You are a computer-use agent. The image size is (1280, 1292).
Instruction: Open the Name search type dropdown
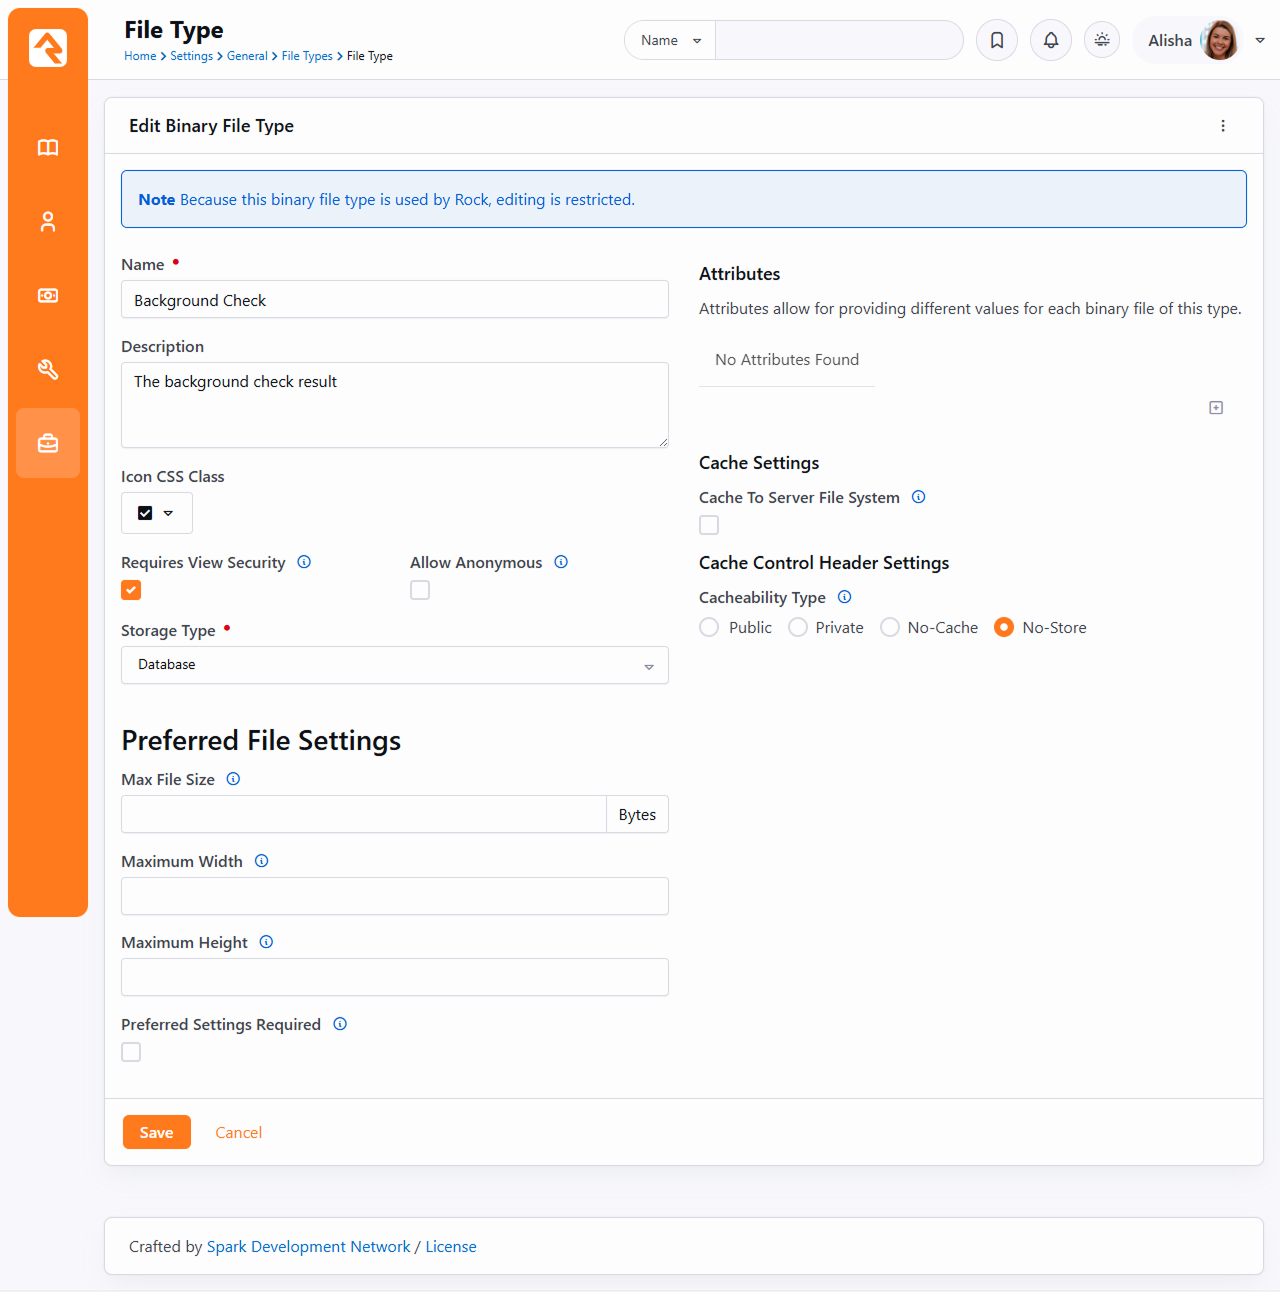coord(670,40)
